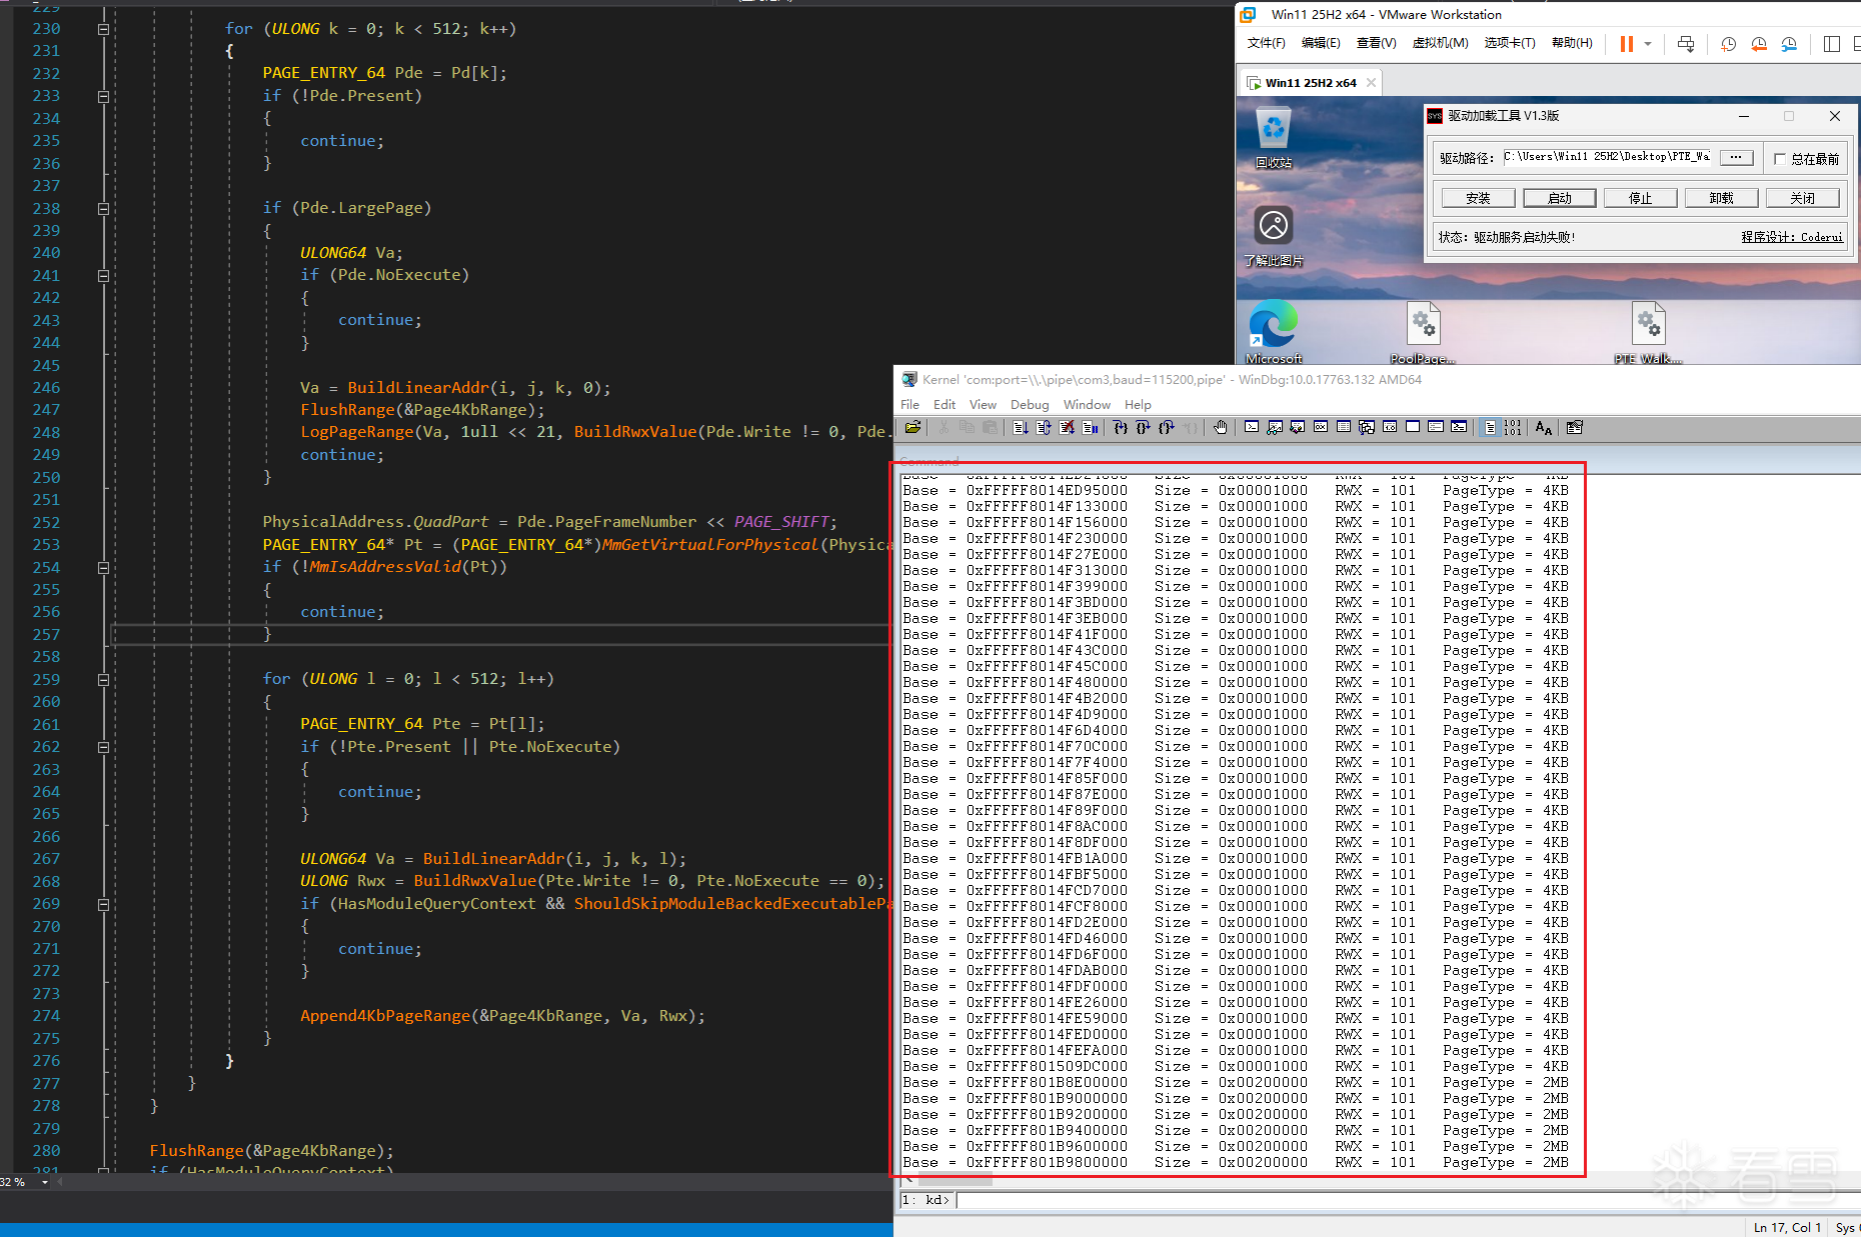Open the VMware pause button dropdown arrow
Viewport: 1861px width, 1237px height.
(1648, 44)
